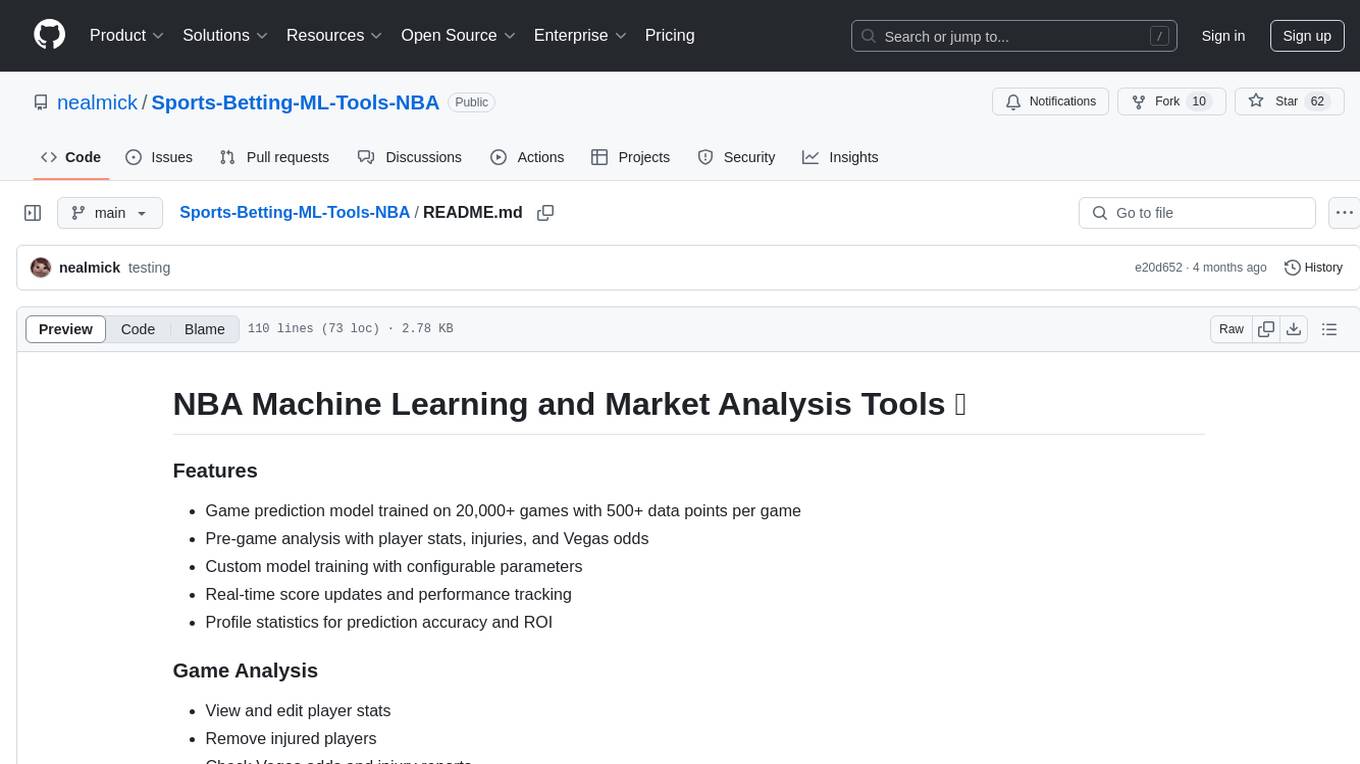Viewport: 1360px width, 764px height.
Task: View the file History
Action: pyautogui.click(x=1313, y=268)
